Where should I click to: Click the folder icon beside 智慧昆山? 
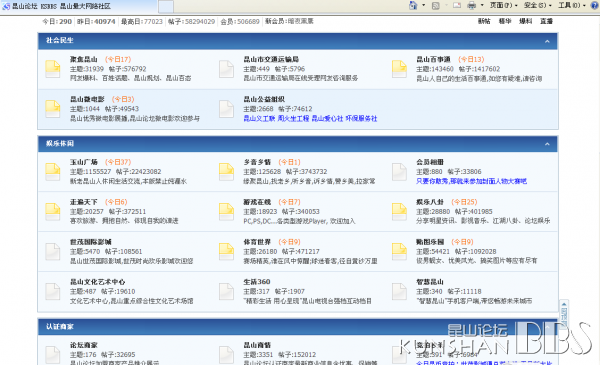pos(399,292)
